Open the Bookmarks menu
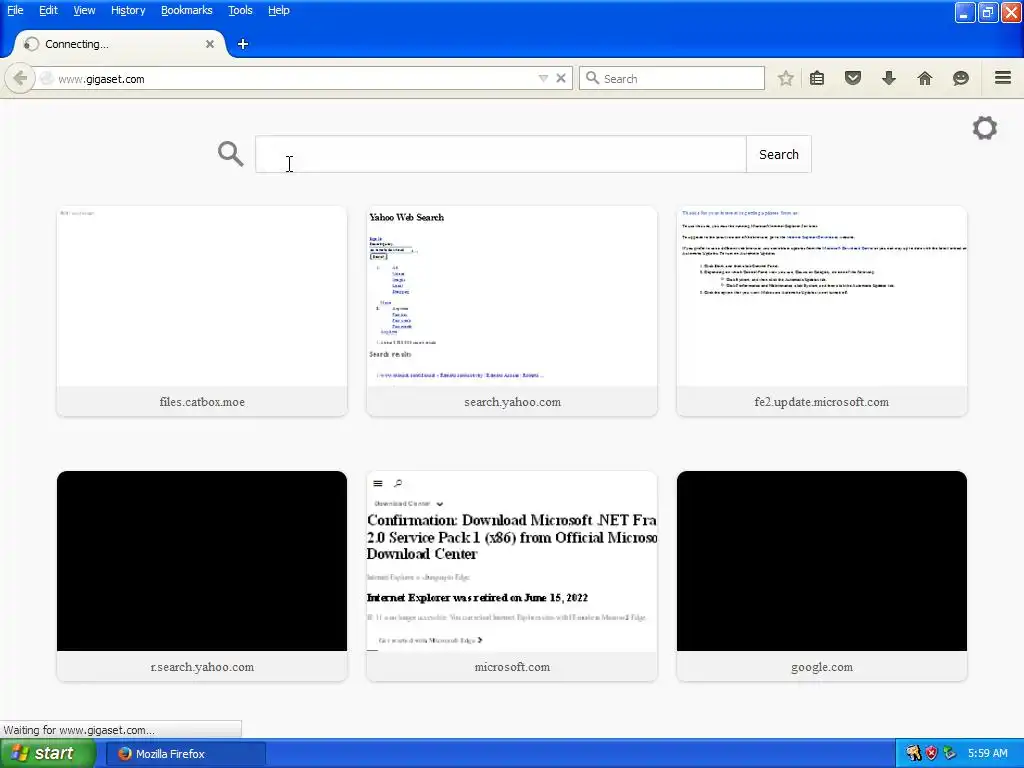1024x768 pixels. [x=187, y=10]
